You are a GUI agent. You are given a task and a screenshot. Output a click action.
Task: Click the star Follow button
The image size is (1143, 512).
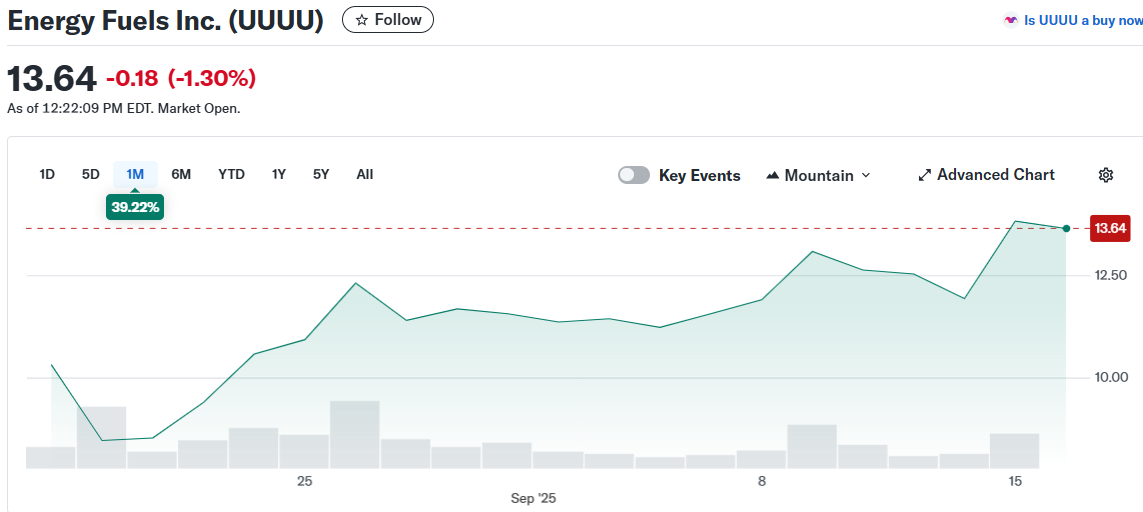click(388, 20)
